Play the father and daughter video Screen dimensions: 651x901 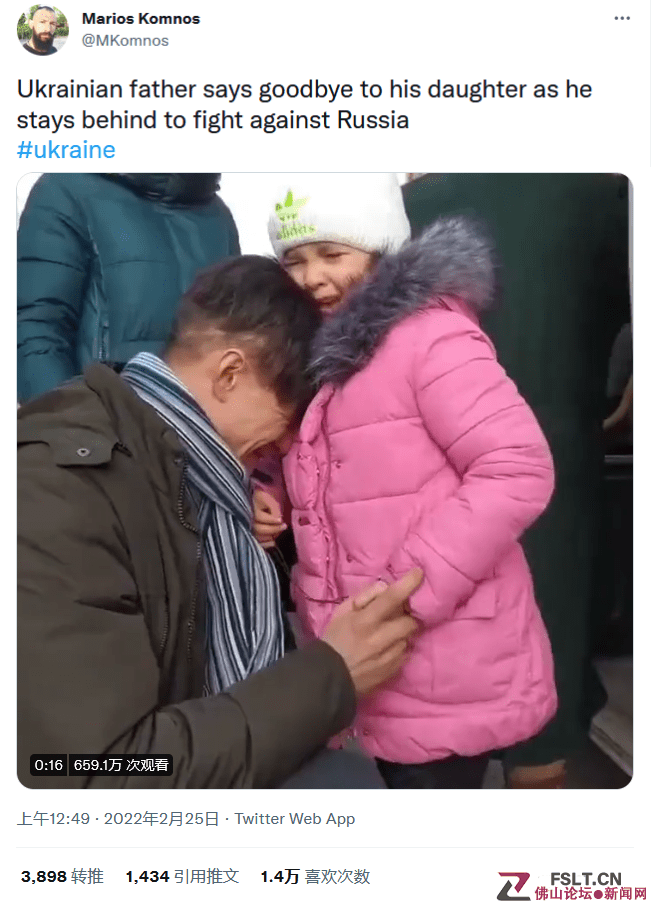coord(325,480)
